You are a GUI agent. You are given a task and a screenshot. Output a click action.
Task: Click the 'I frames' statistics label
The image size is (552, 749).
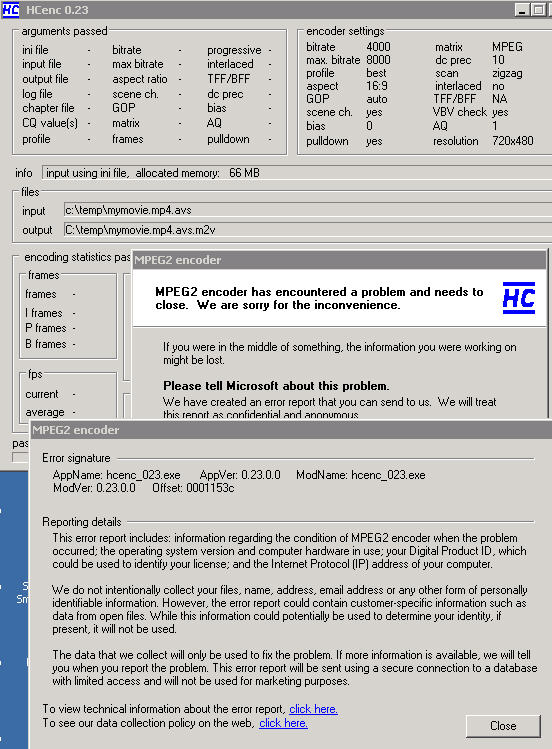(x=44, y=313)
